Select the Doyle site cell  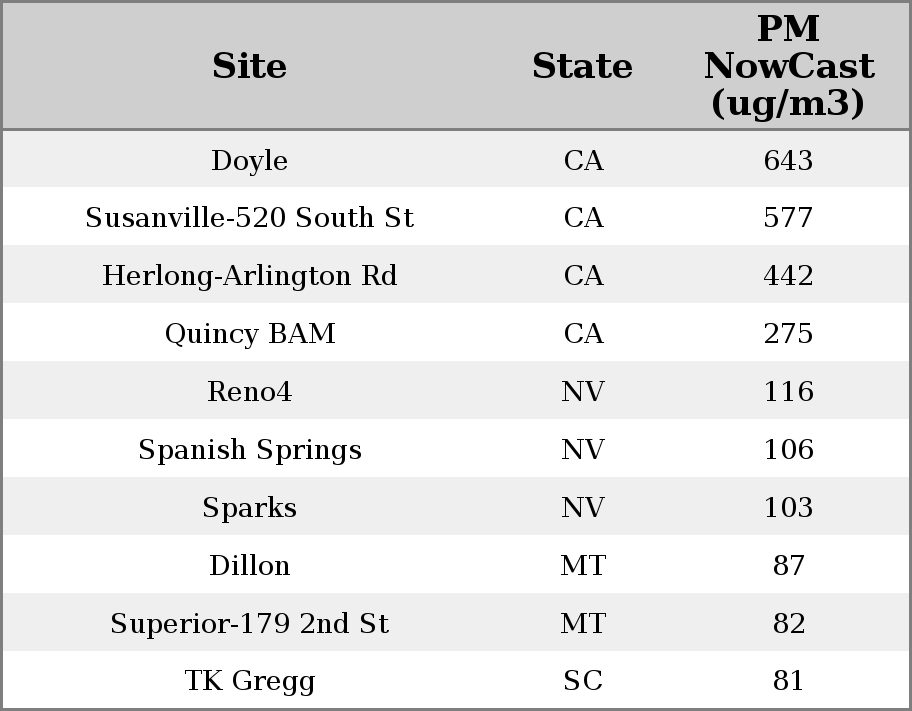click(x=249, y=161)
